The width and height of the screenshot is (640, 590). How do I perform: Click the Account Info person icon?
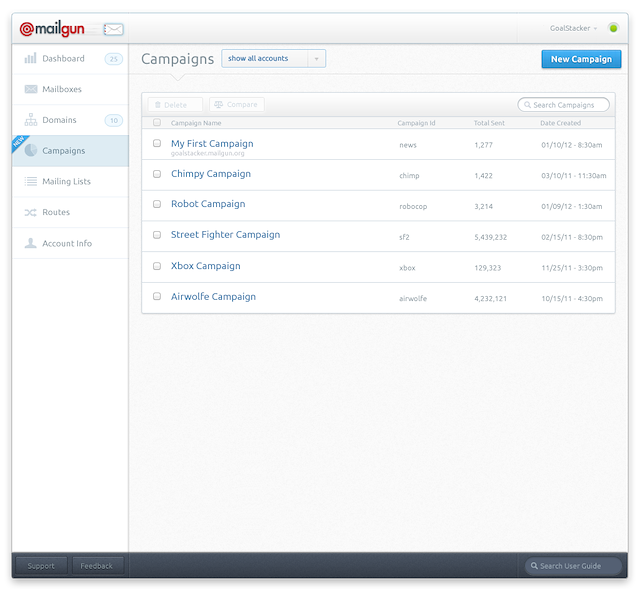(31, 243)
